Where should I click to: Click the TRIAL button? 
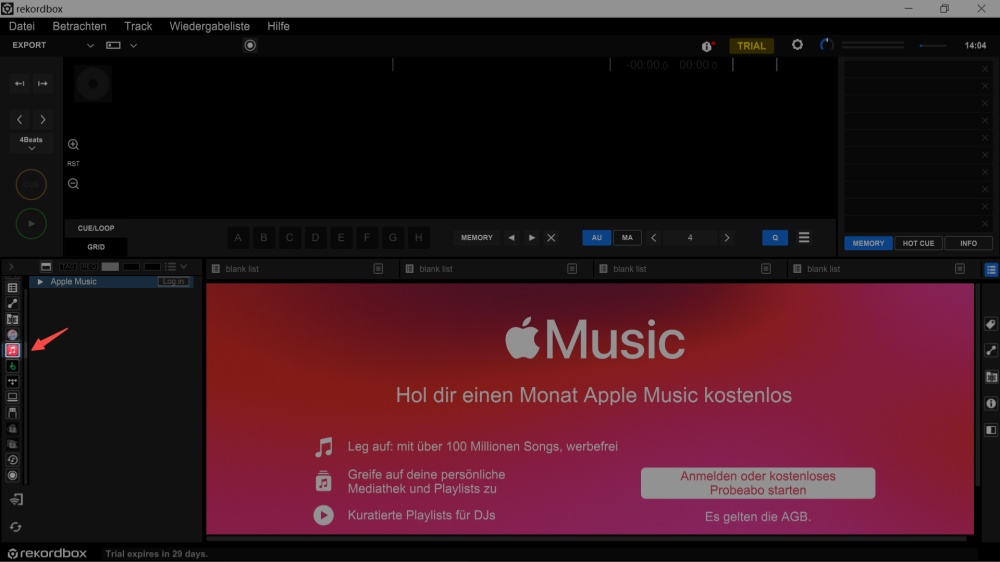(751, 46)
